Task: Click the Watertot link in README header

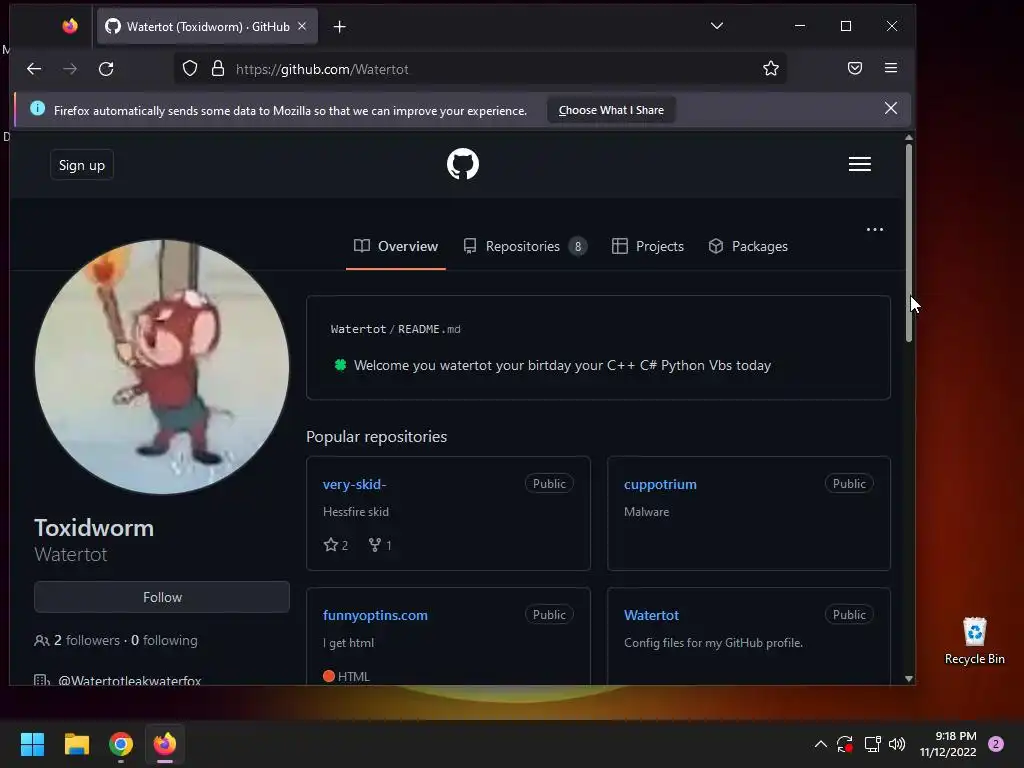Action: [x=359, y=329]
